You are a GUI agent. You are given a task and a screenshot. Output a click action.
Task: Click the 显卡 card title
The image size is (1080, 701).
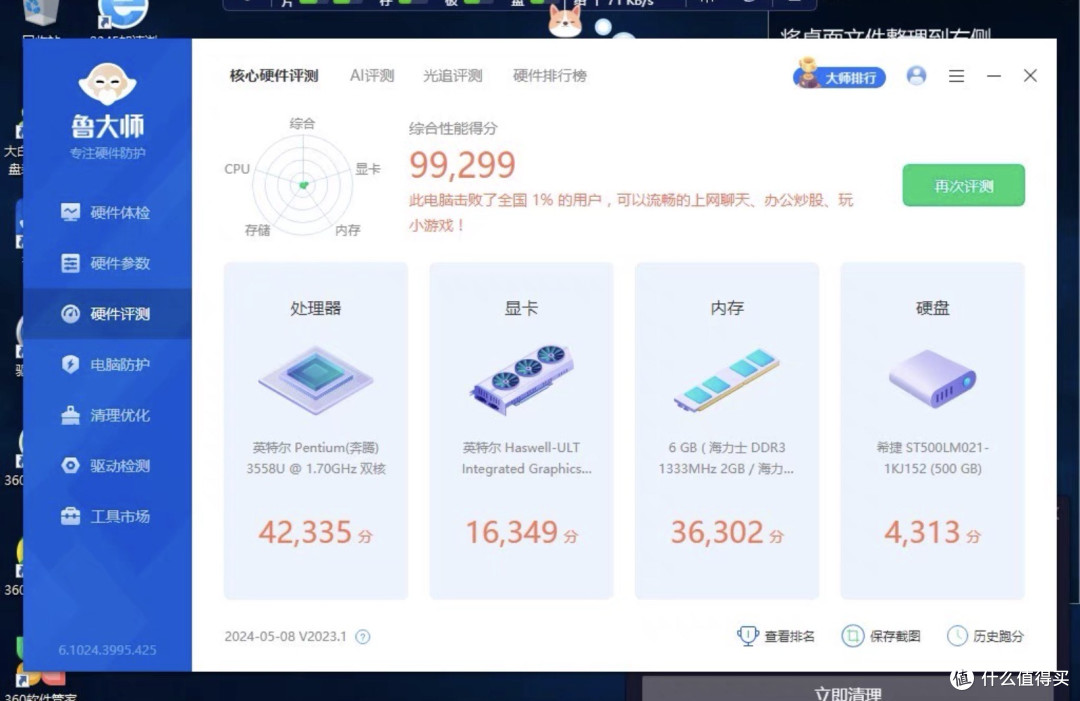[x=521, y=308]
